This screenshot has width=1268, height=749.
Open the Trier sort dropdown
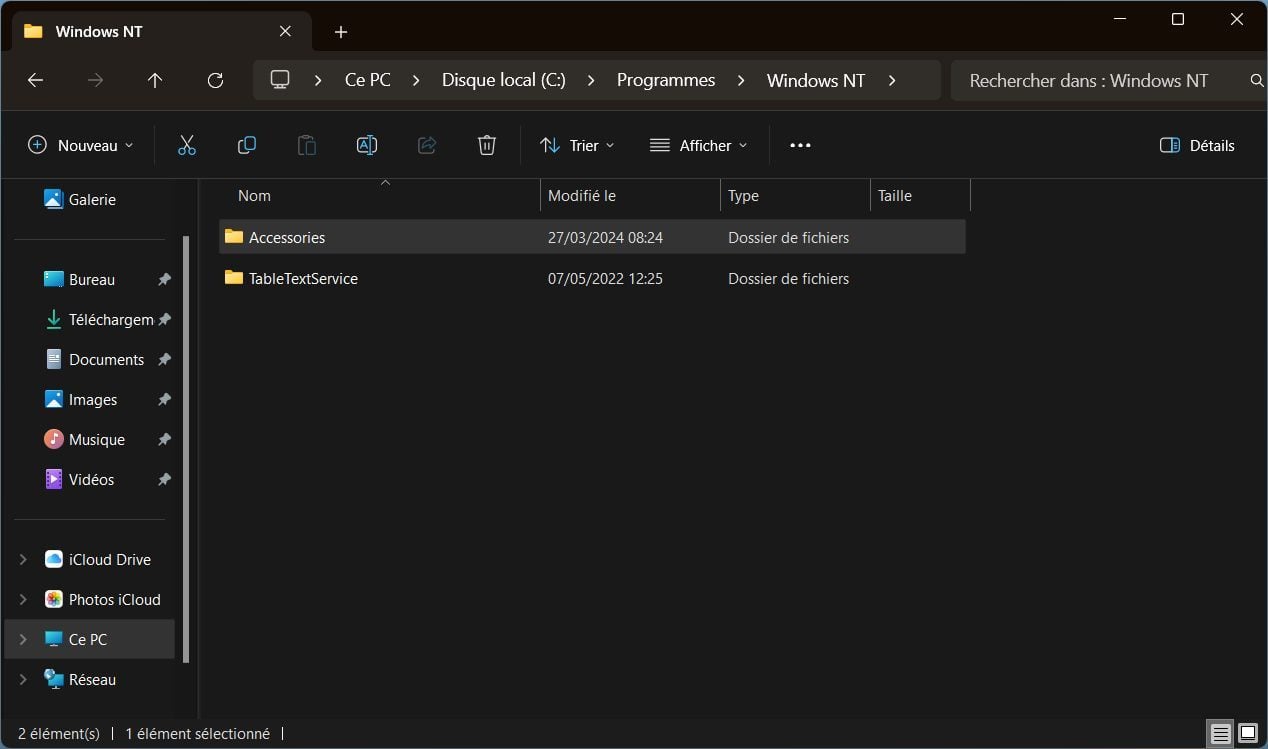(x=577, y=145)
